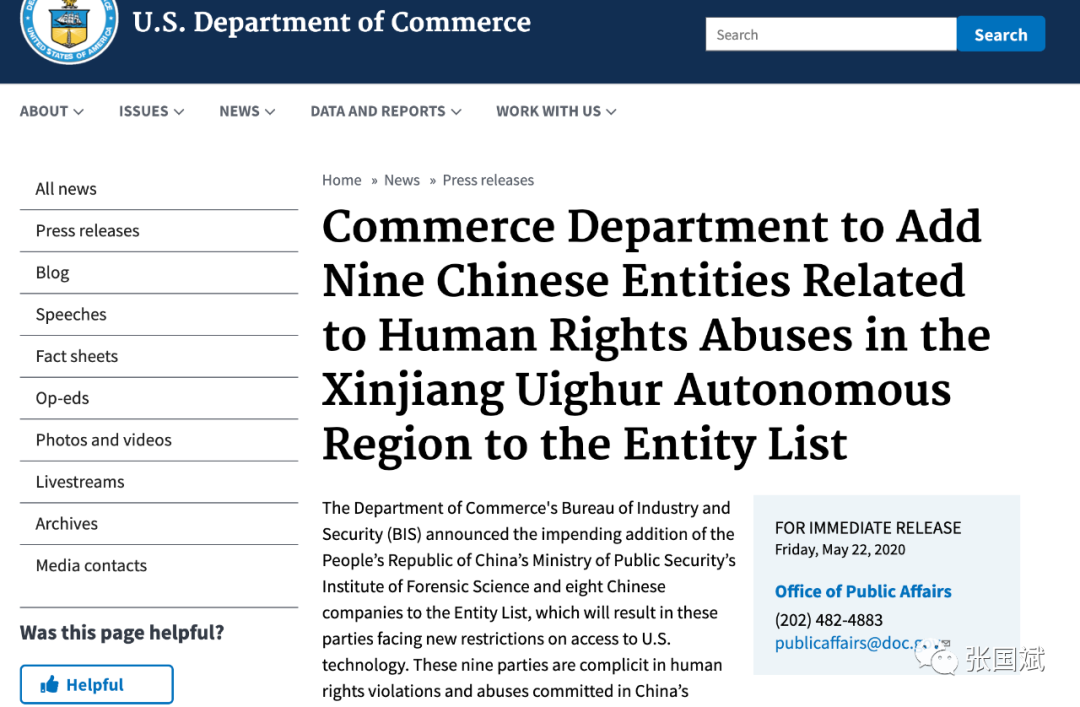This screenshot has width=1080, height=707.
Task: Click inside the Search text field
Action: click(830, 34)
